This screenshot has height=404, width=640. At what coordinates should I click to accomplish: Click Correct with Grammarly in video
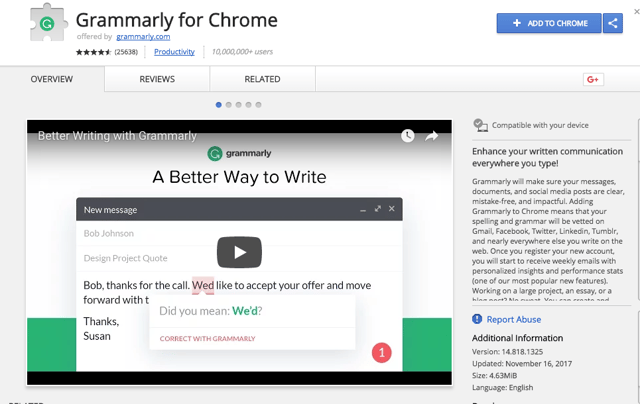[207, 339]
